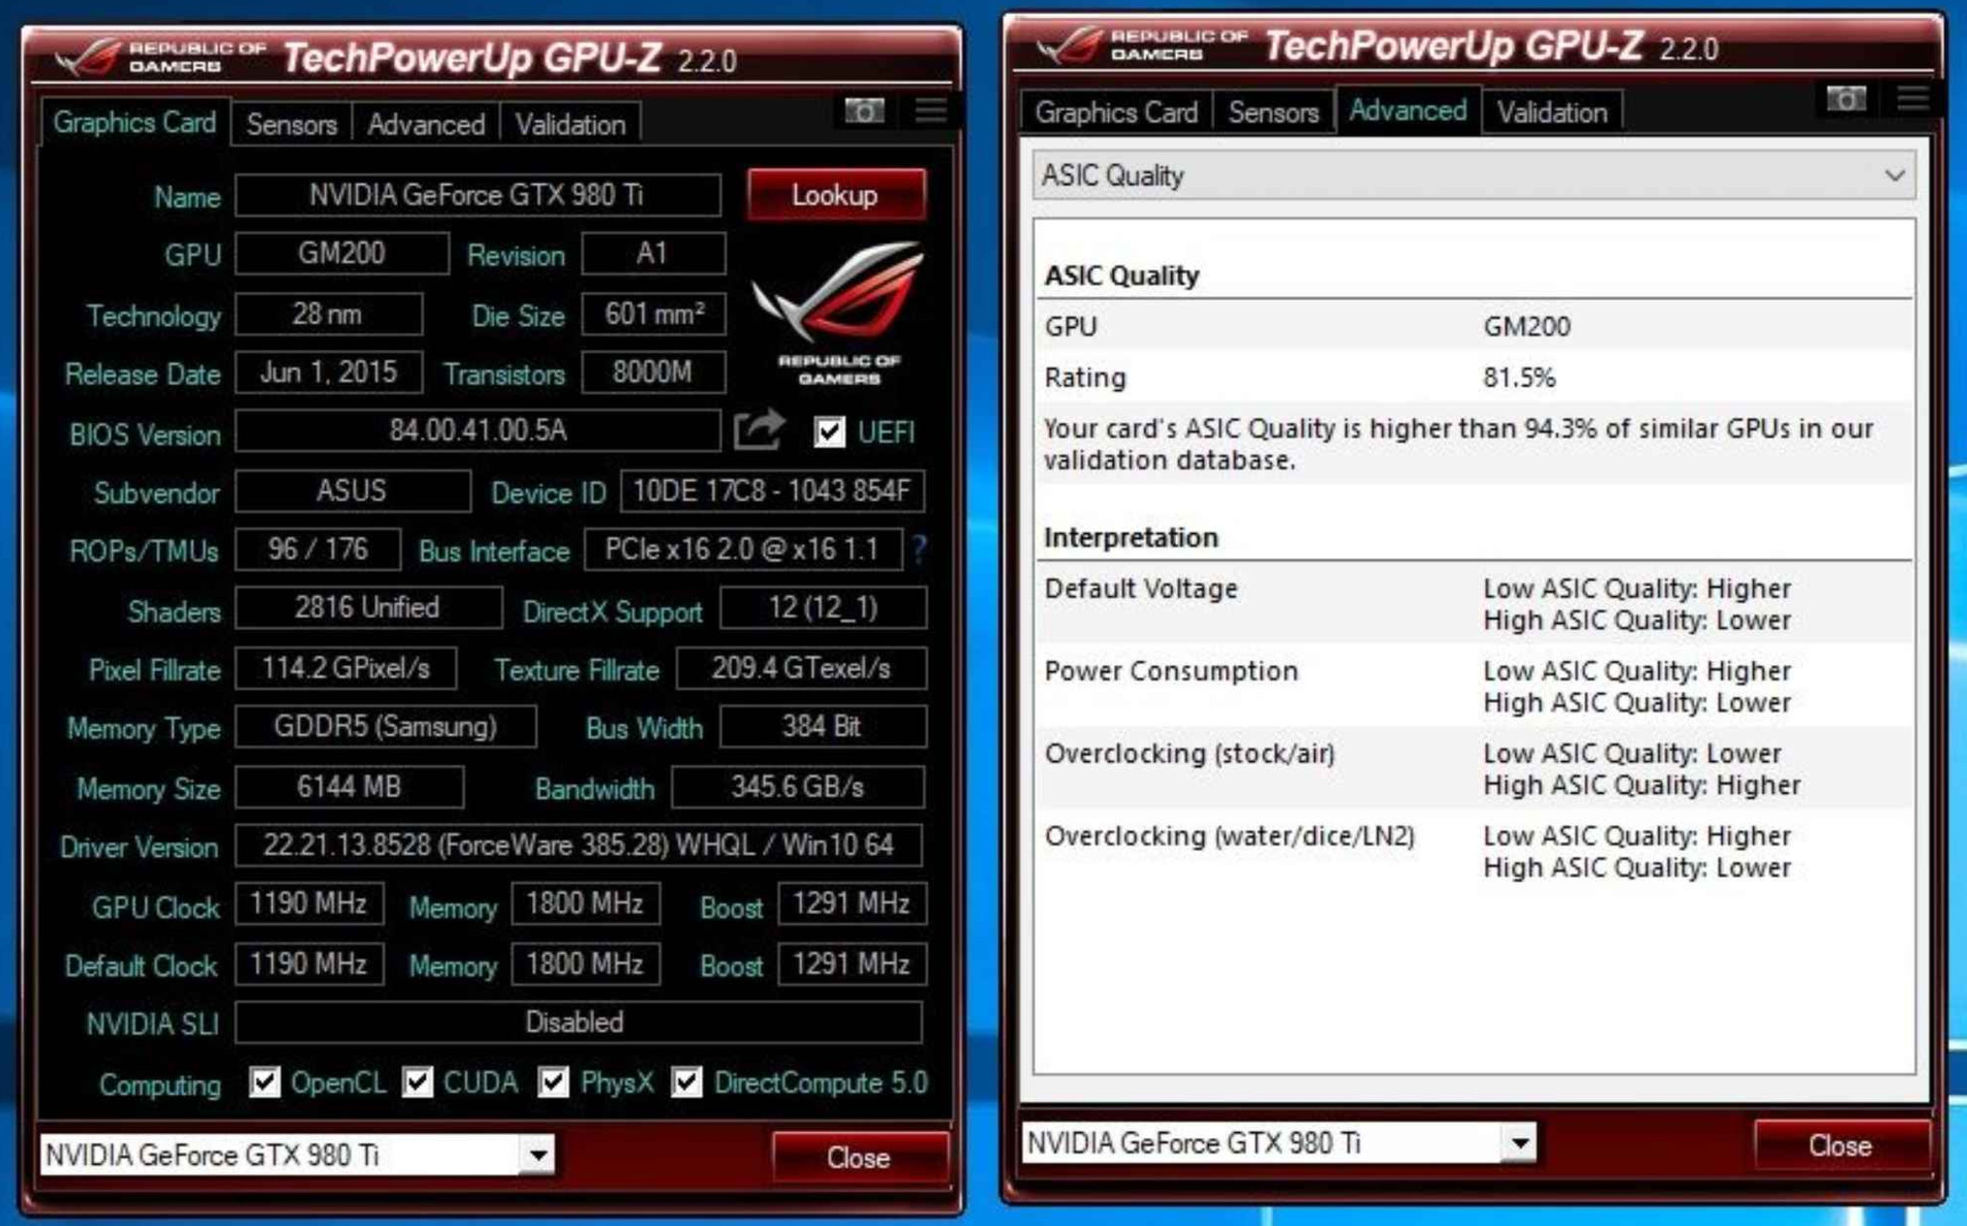Screen dimensions: 1967x1226
Task: Click the large ROG logo in left window
Action: [838, 313]
